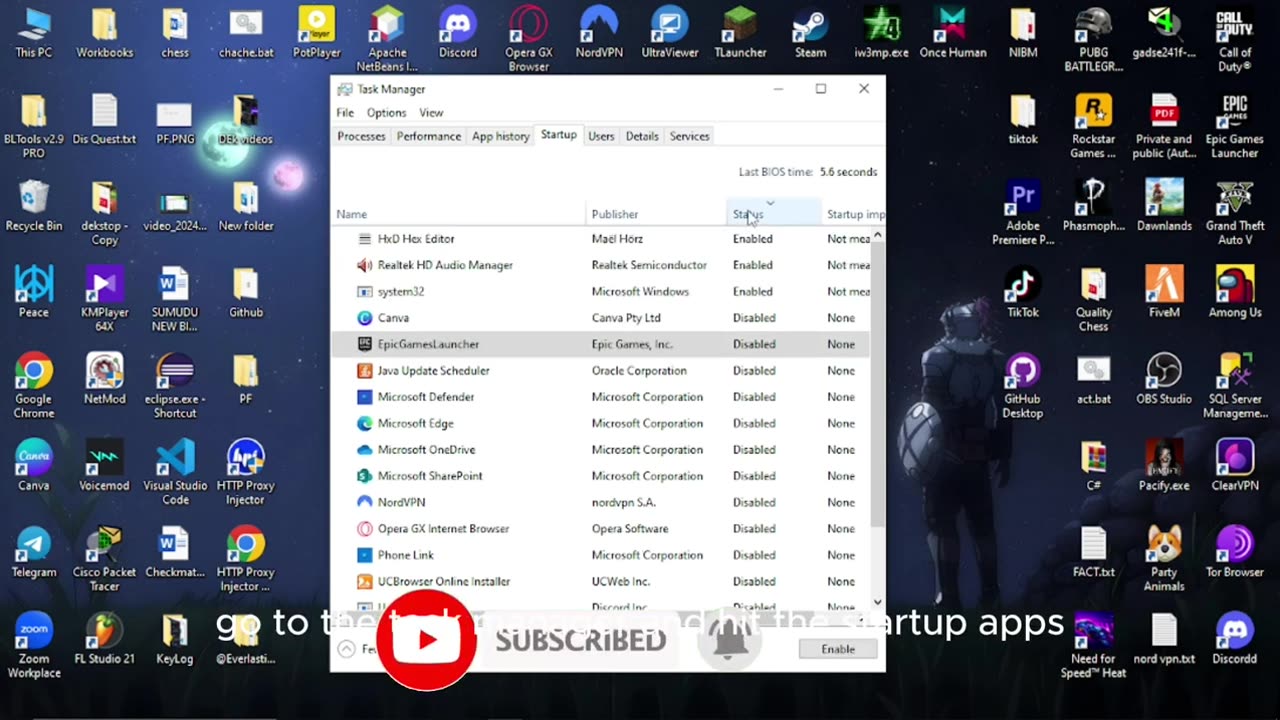Image resolution: width=1280 pixels, height=720 pixels.
Task: Open PUBG Battlegrounds desktop icon
Action: point(1094,39)
